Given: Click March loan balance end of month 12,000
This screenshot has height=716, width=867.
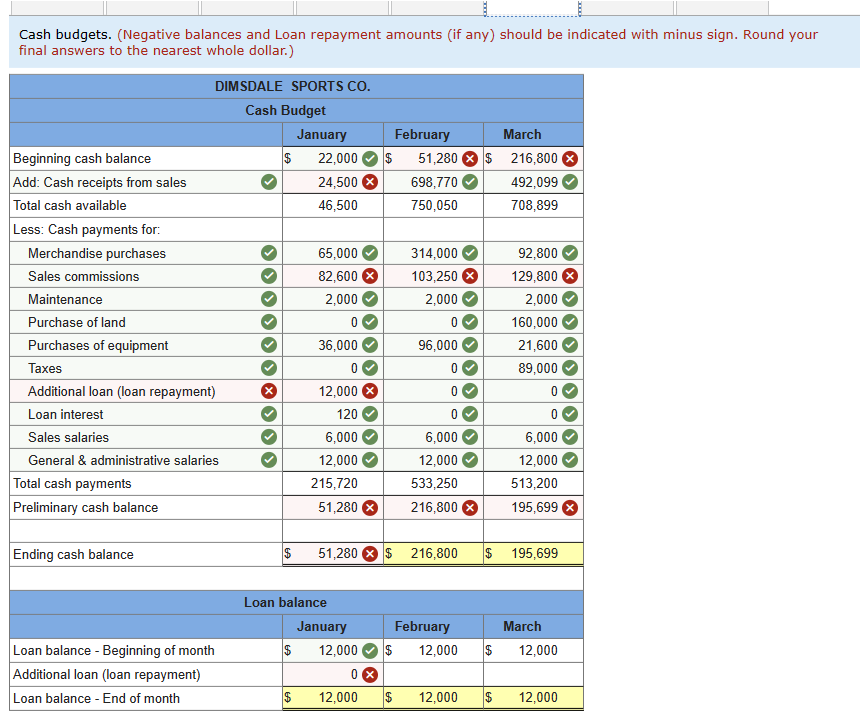Looking at the screenshot, I should pos(533,698).
